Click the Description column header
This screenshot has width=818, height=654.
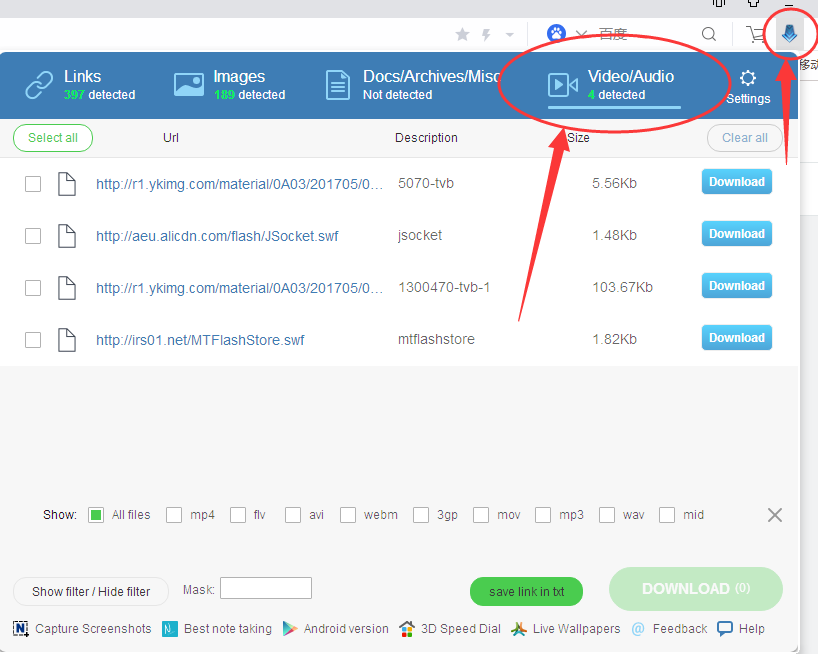coord(426,138)
